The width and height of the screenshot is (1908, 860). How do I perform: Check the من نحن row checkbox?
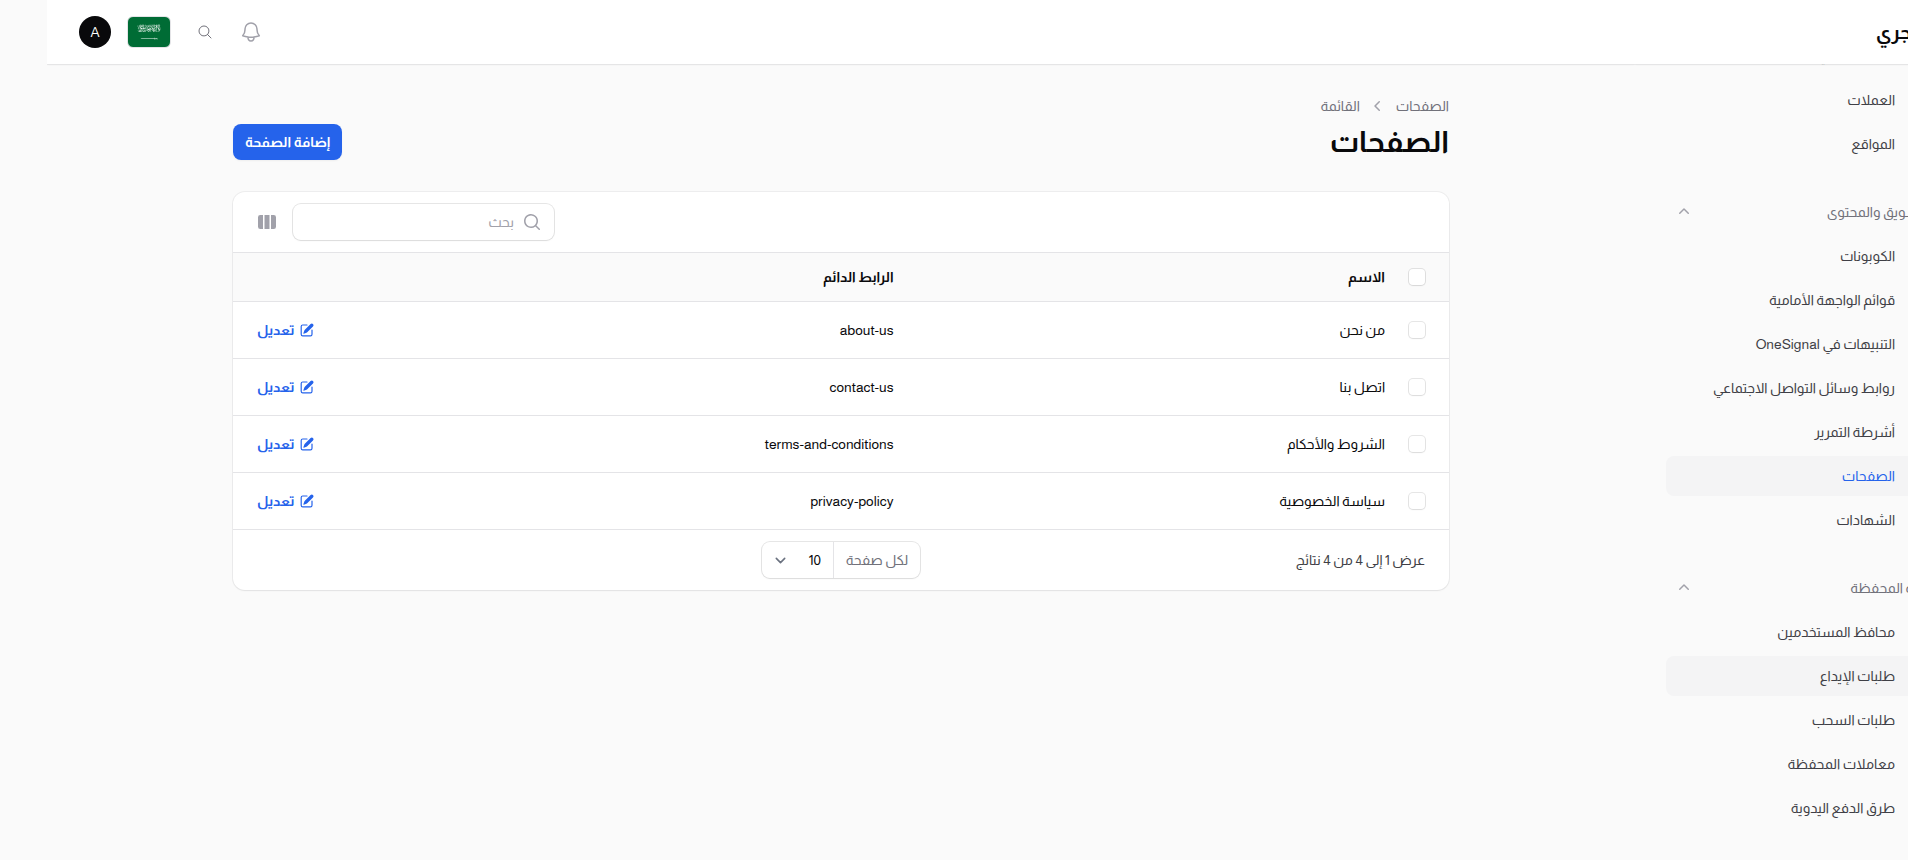tap(1417, 330)
